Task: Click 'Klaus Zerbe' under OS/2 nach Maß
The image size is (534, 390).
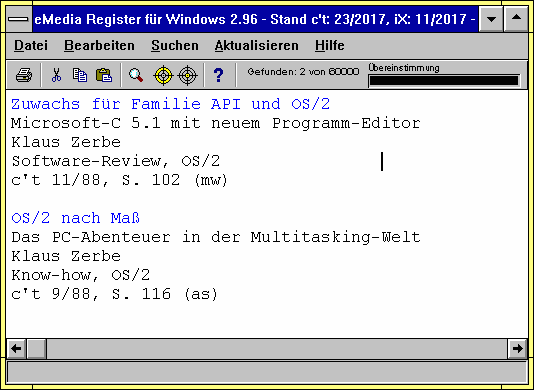Action: 66,256
